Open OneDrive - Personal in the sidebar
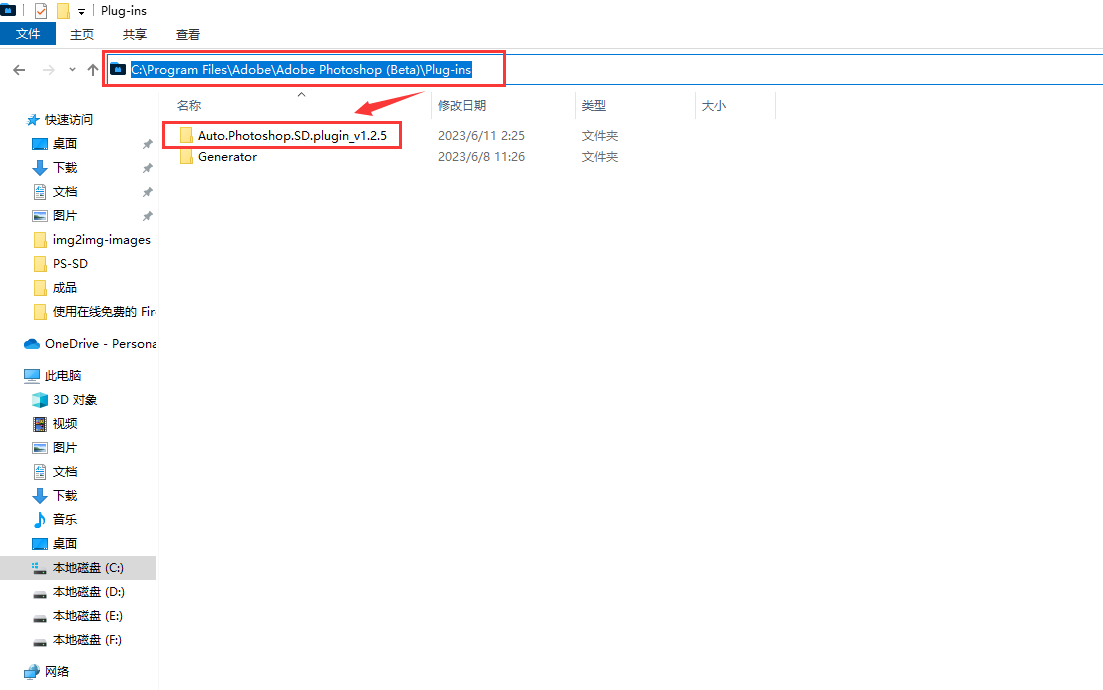Viewport: 1103px width, 690px height. coord(99,343)
